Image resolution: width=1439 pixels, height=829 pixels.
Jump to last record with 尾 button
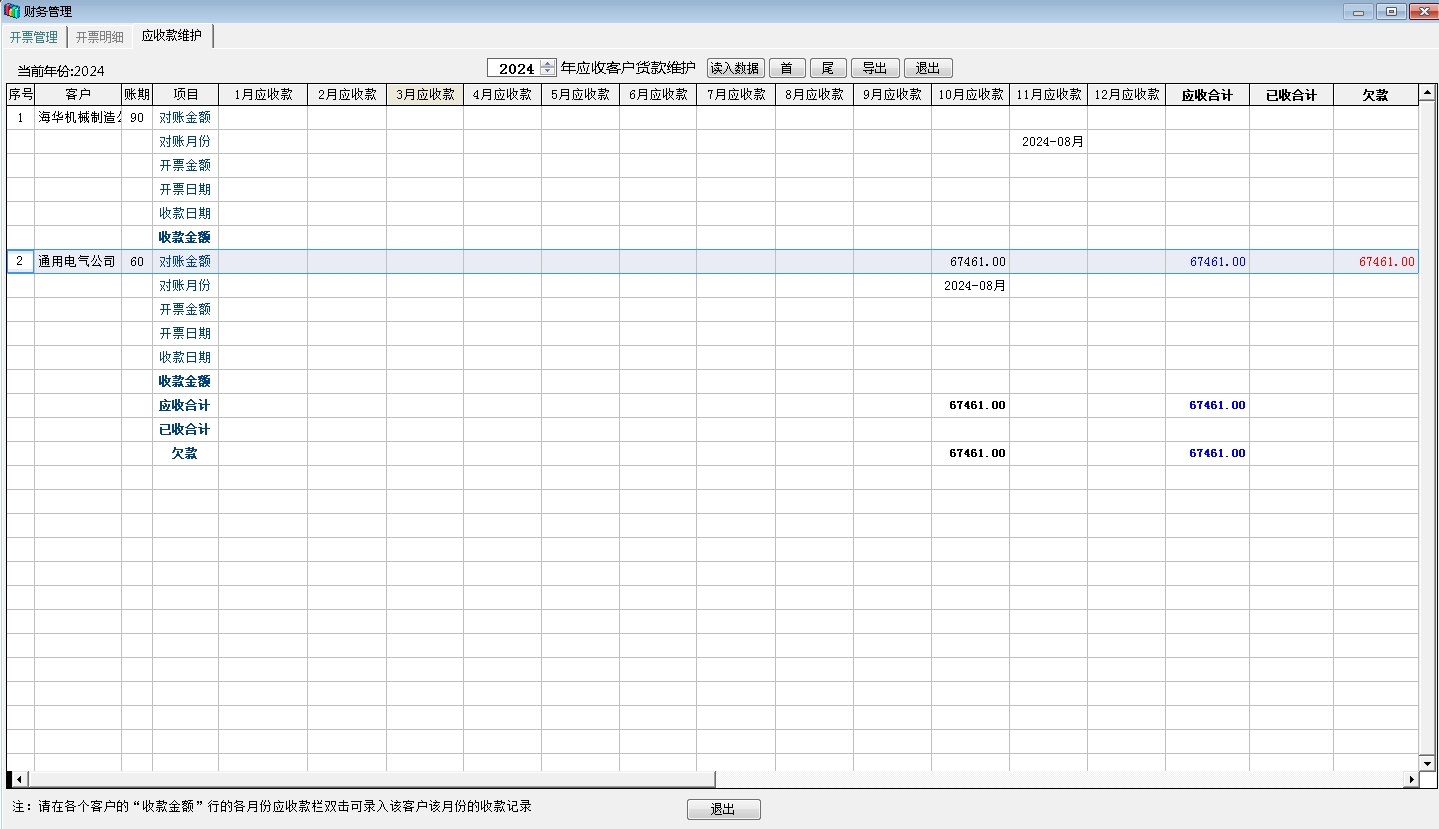point(828,68)
